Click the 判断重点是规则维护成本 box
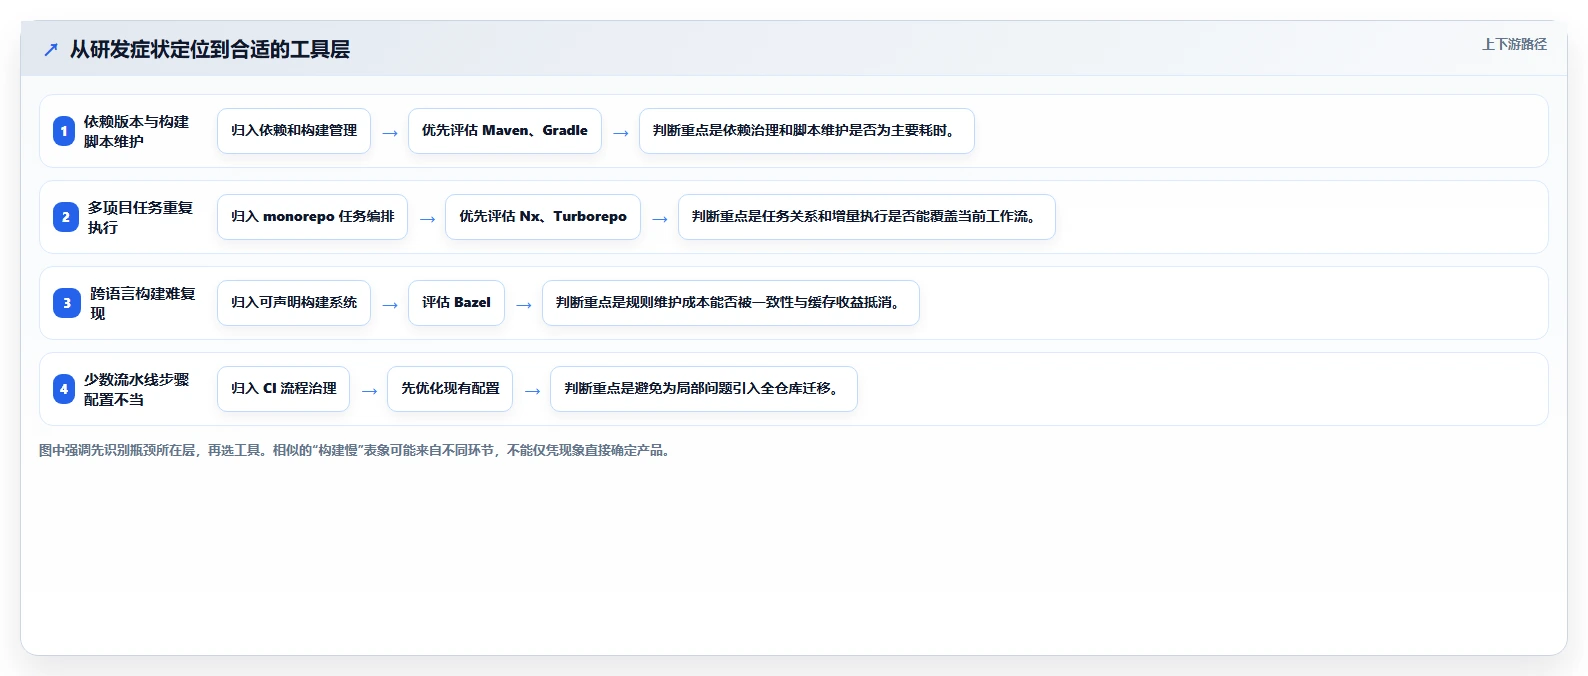 tap(731, 303)
